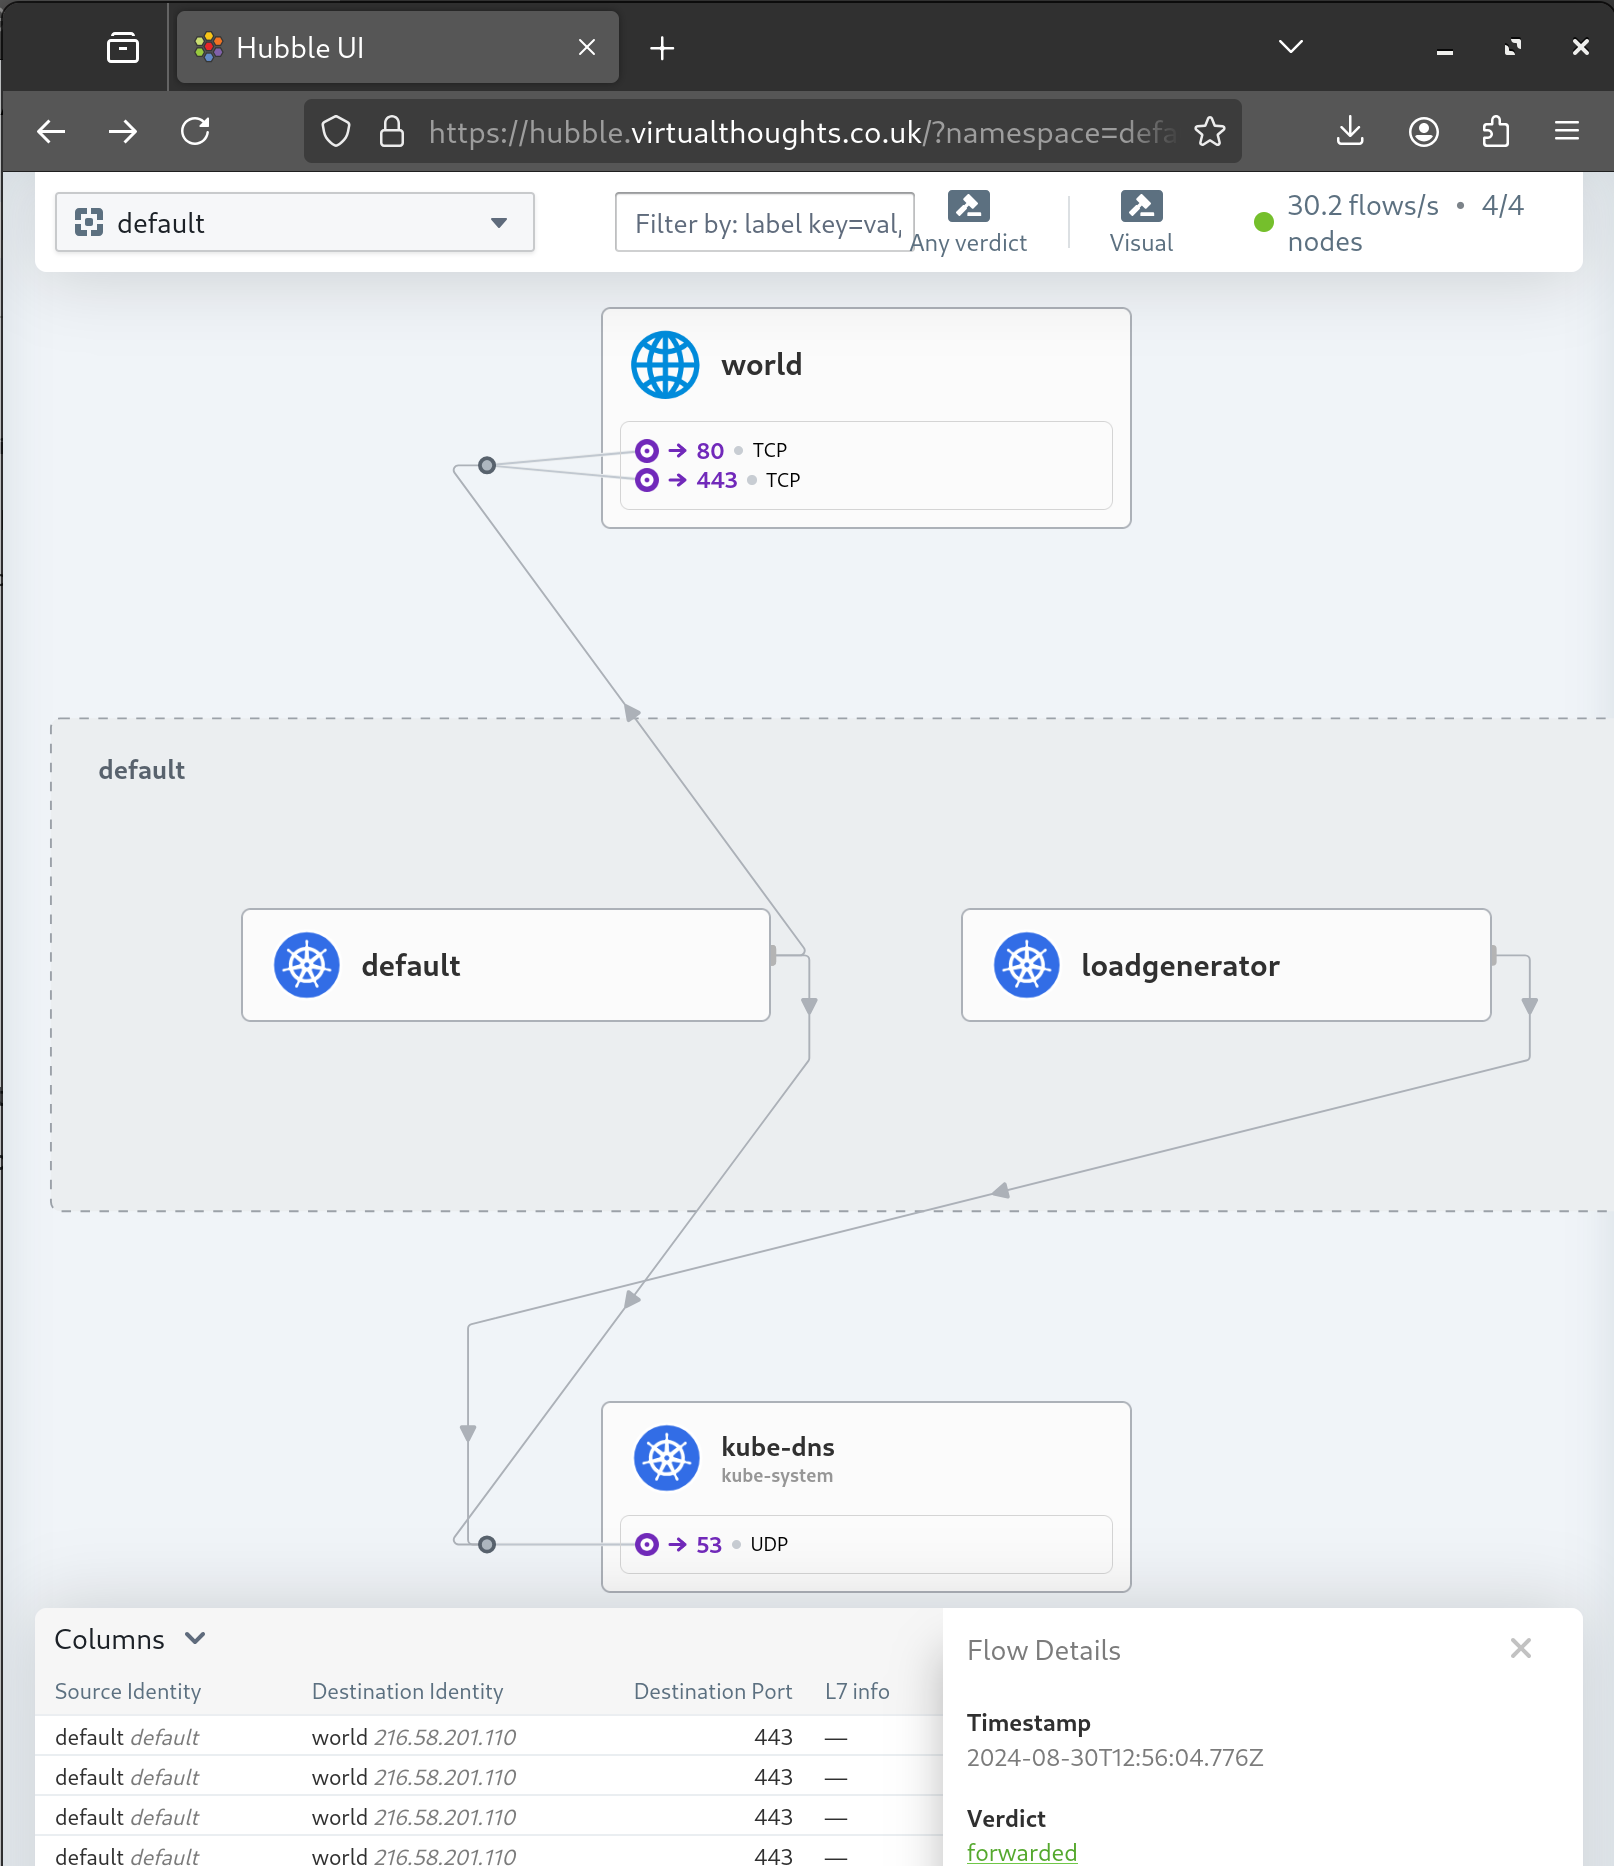The height and width of the screenshot is (1866, 1614).
Task: Click the Destination Port column header
Action: click(713, 1691)
